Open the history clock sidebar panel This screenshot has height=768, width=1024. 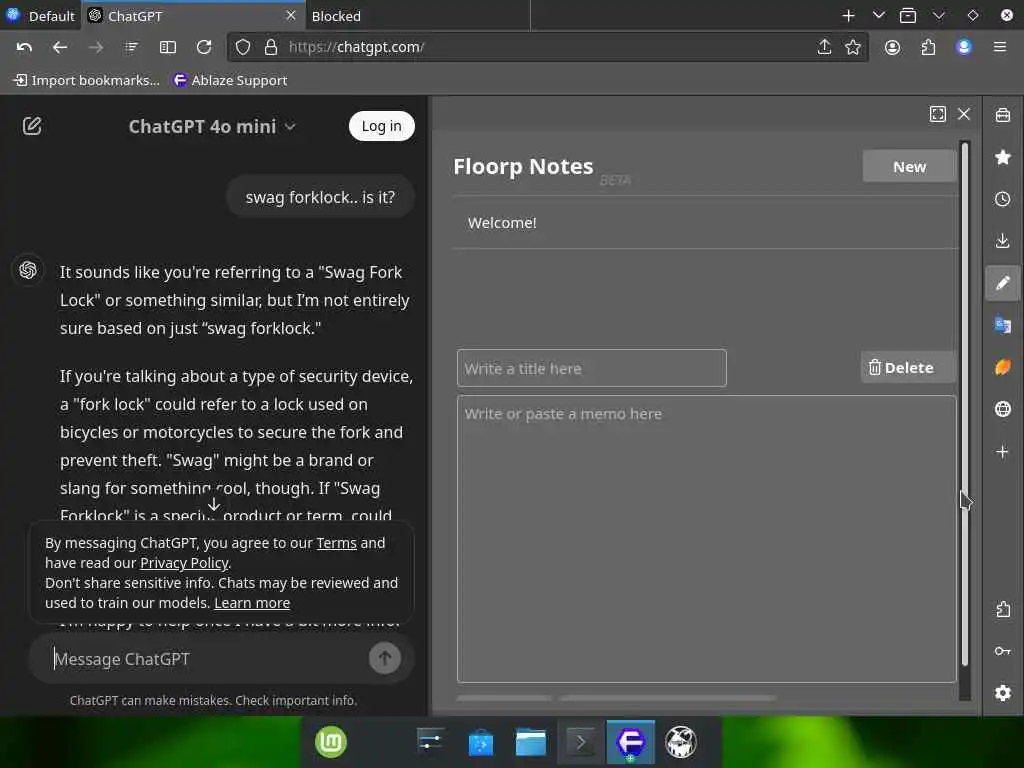pyautogui.click(x=1002, y=199)
